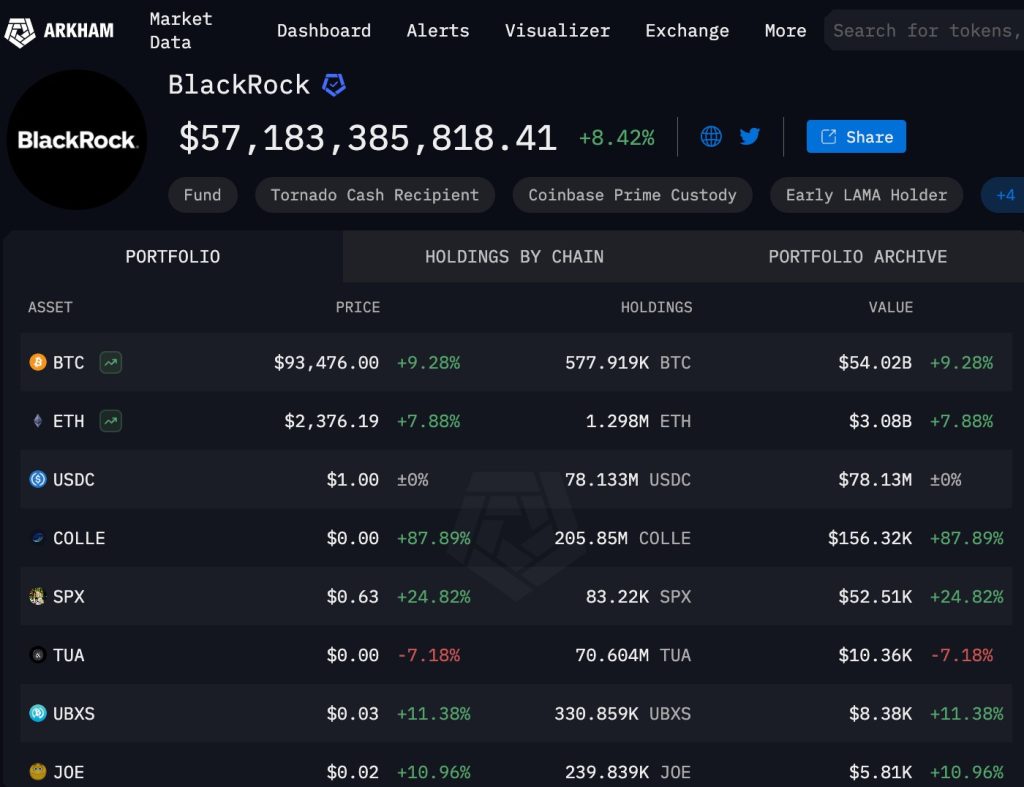Open the Tornado Cash Recipient tag
The image size is (1024, 787).
coord(374,195)
